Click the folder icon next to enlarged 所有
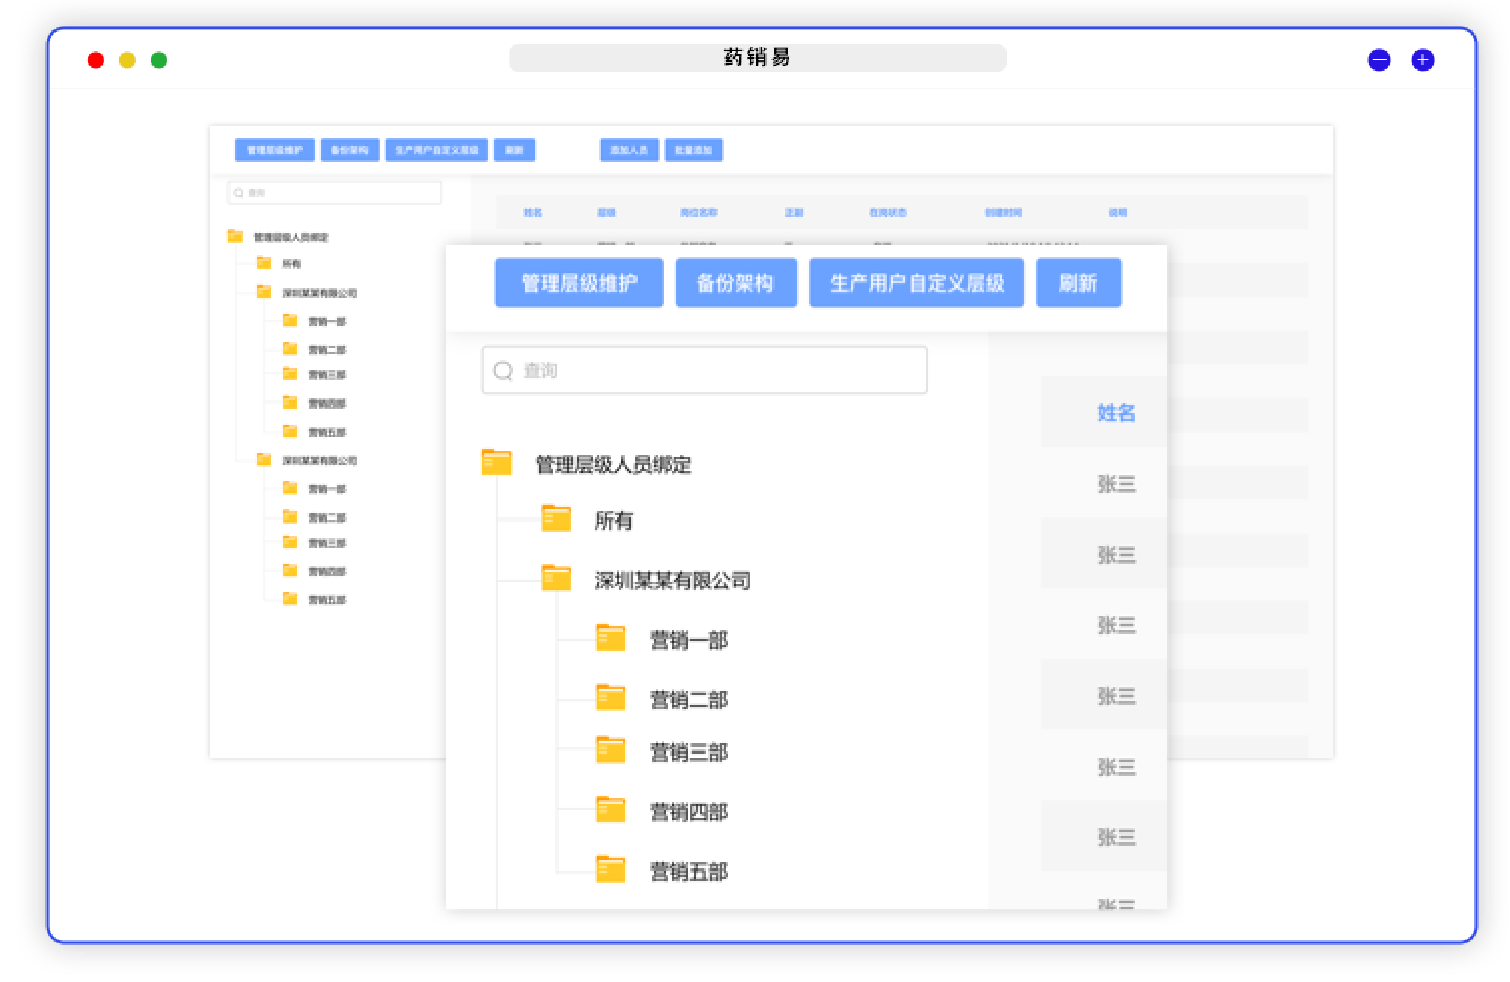 click(556, 518)
